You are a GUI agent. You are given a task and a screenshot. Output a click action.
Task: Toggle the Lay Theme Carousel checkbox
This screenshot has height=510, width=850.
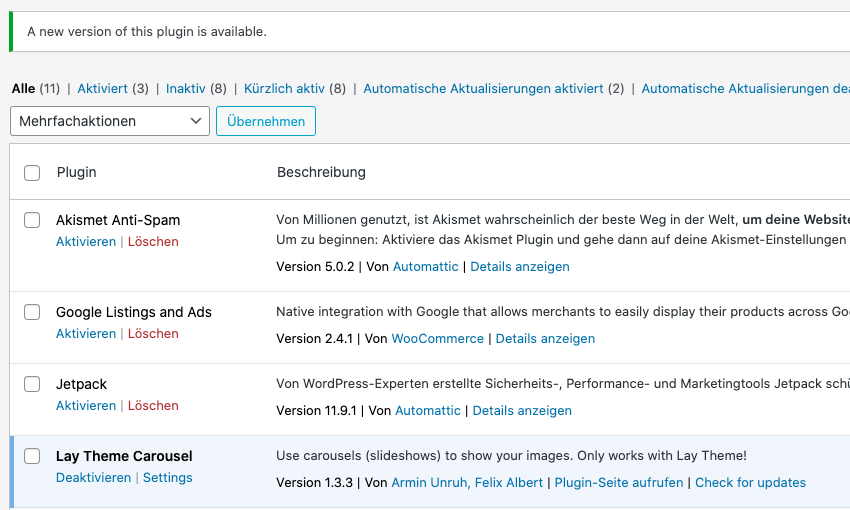coord(32,456)
